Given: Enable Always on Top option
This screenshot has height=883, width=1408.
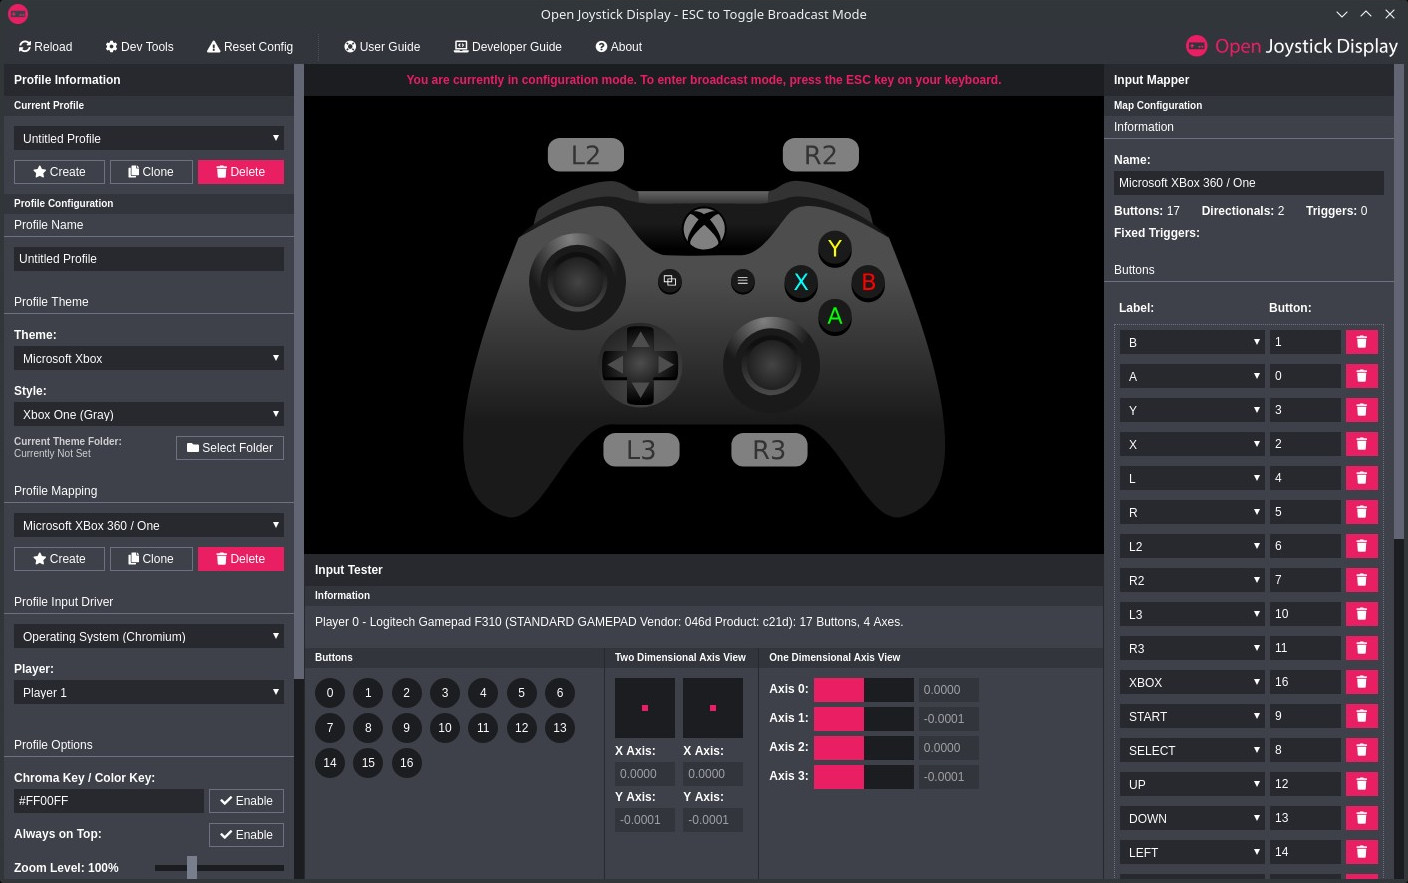Looking at the screenshot, I should (x=246, y=835).
